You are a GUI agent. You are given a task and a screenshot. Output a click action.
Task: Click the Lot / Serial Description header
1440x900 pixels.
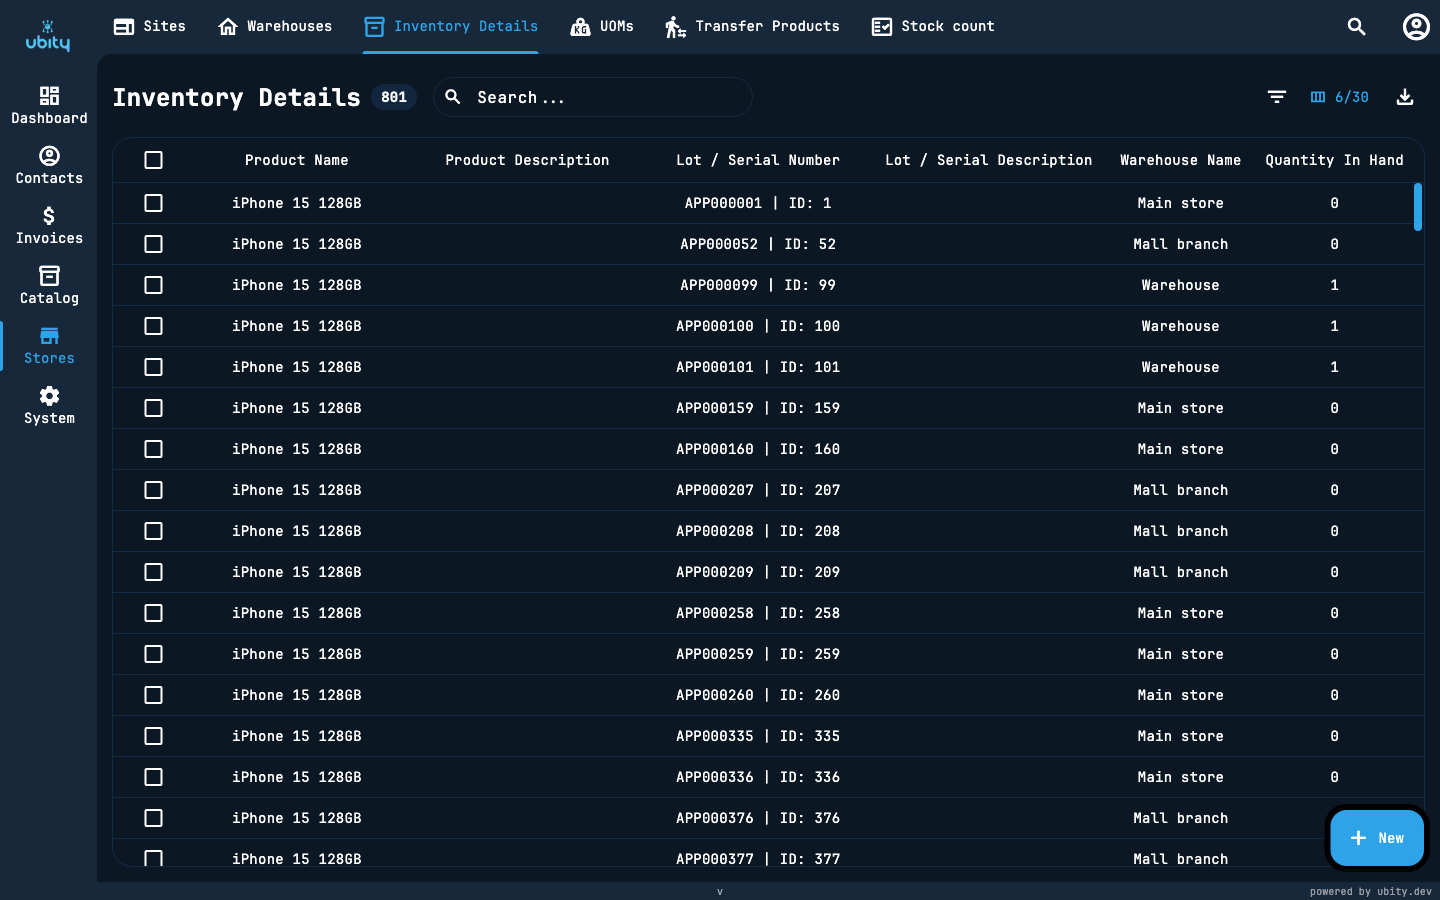tap(989, 160)
